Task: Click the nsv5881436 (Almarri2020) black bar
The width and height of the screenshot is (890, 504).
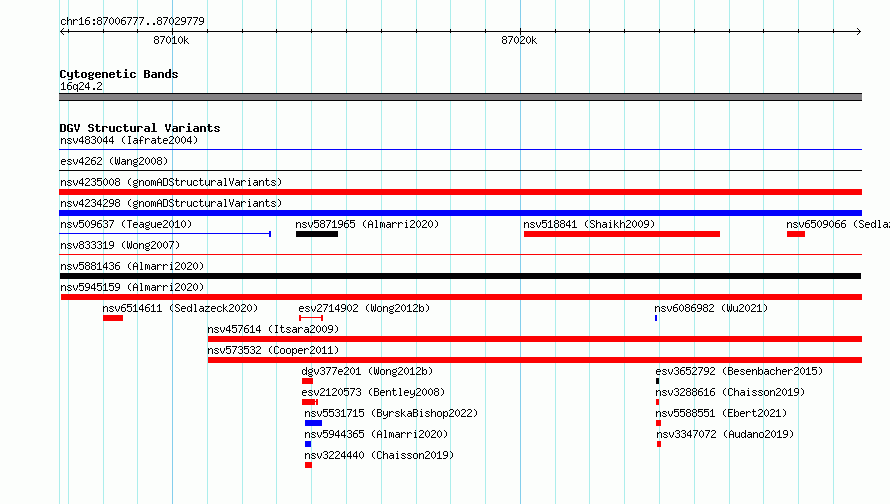Action: coord(460,276)
